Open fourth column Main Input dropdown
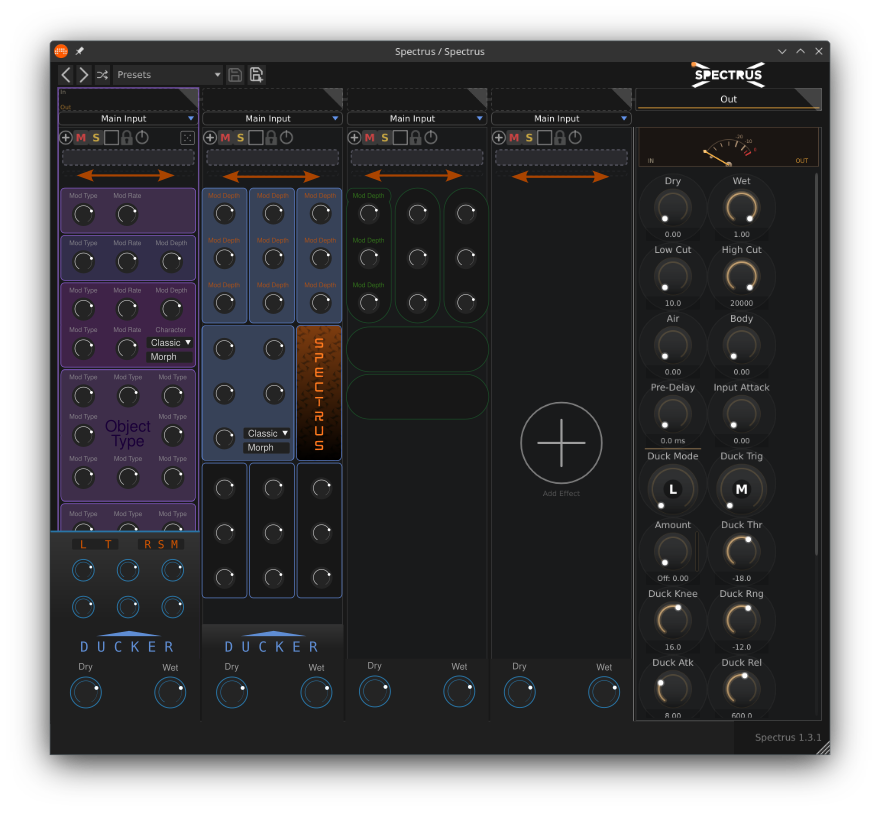Image resolution: width=880 pixels, height=814 pixels. click(561, 118)
